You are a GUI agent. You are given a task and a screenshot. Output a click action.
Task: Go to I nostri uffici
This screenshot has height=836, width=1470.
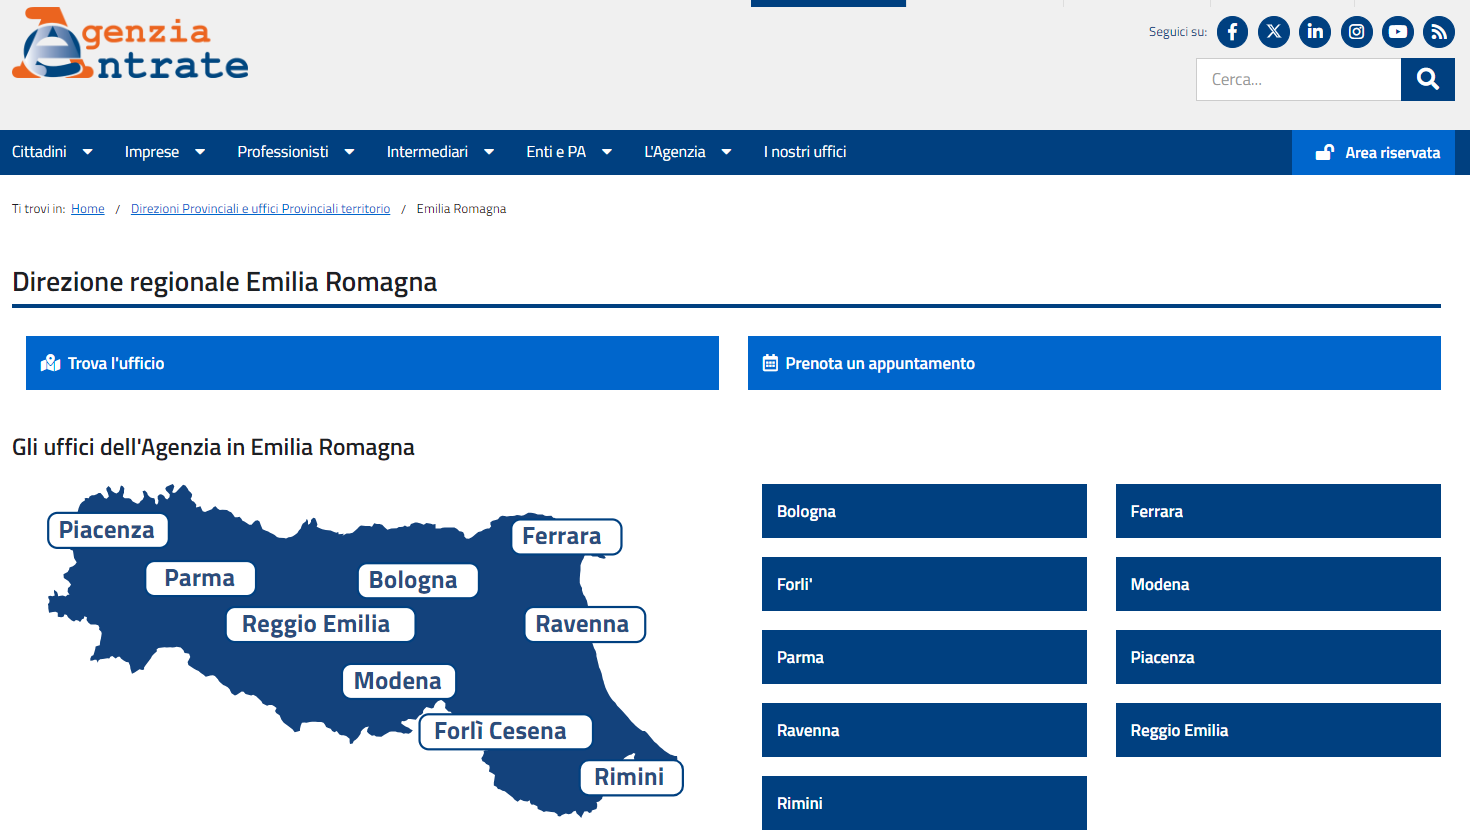804,152
